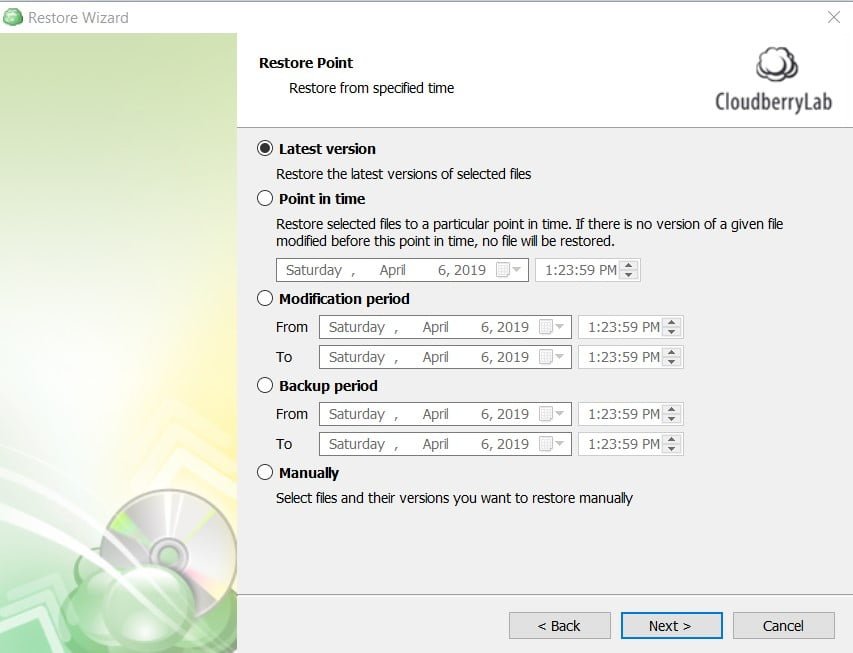Select the Manually restore option

(x=265, y=473)
